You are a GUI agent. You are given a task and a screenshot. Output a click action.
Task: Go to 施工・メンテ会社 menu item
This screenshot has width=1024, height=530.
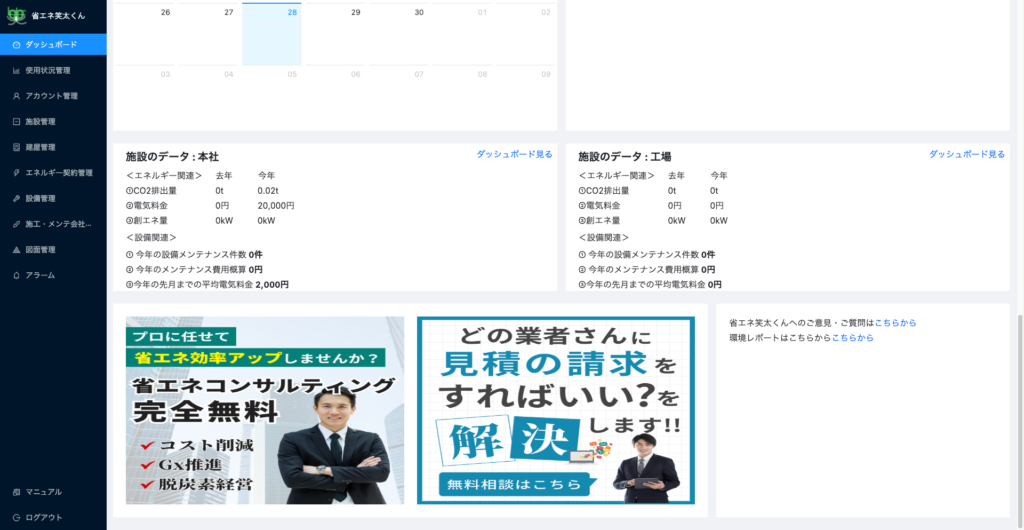[x=58, y=224]
